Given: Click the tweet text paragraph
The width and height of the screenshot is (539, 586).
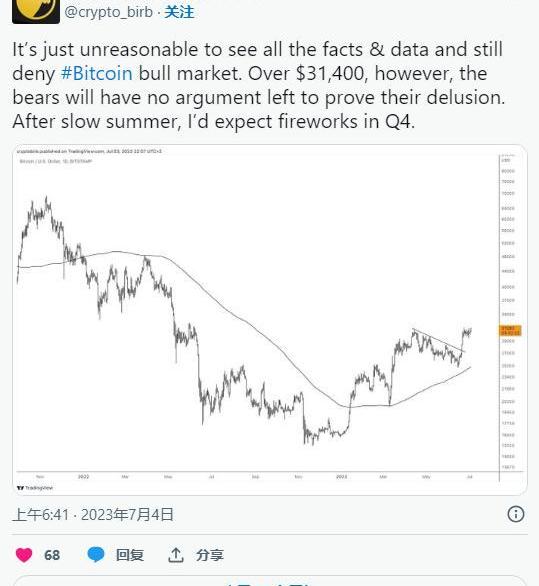Looking at the screenshot, I should [x=259, y=86].
